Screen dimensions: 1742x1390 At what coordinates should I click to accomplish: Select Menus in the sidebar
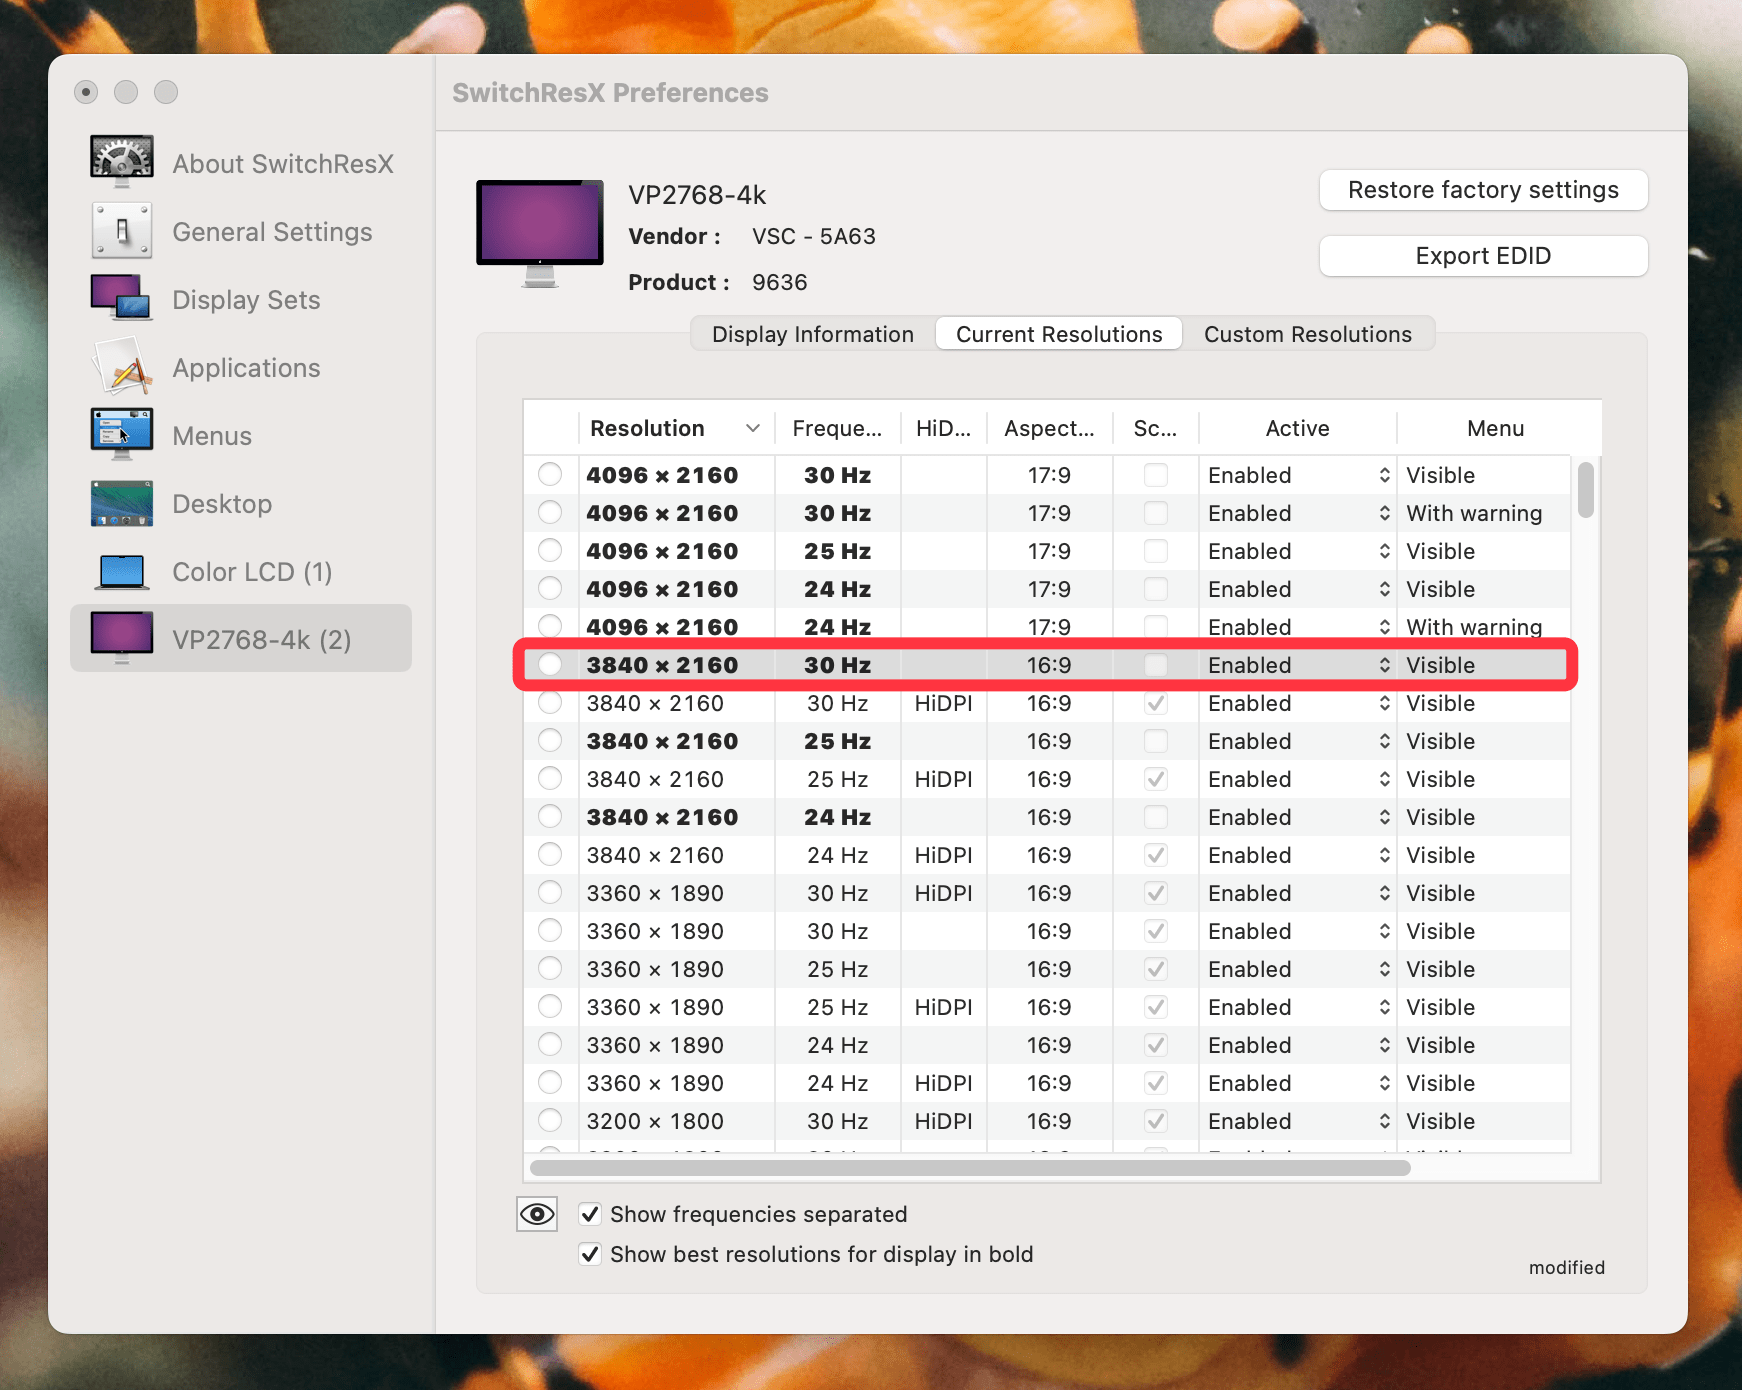(211, 435)
